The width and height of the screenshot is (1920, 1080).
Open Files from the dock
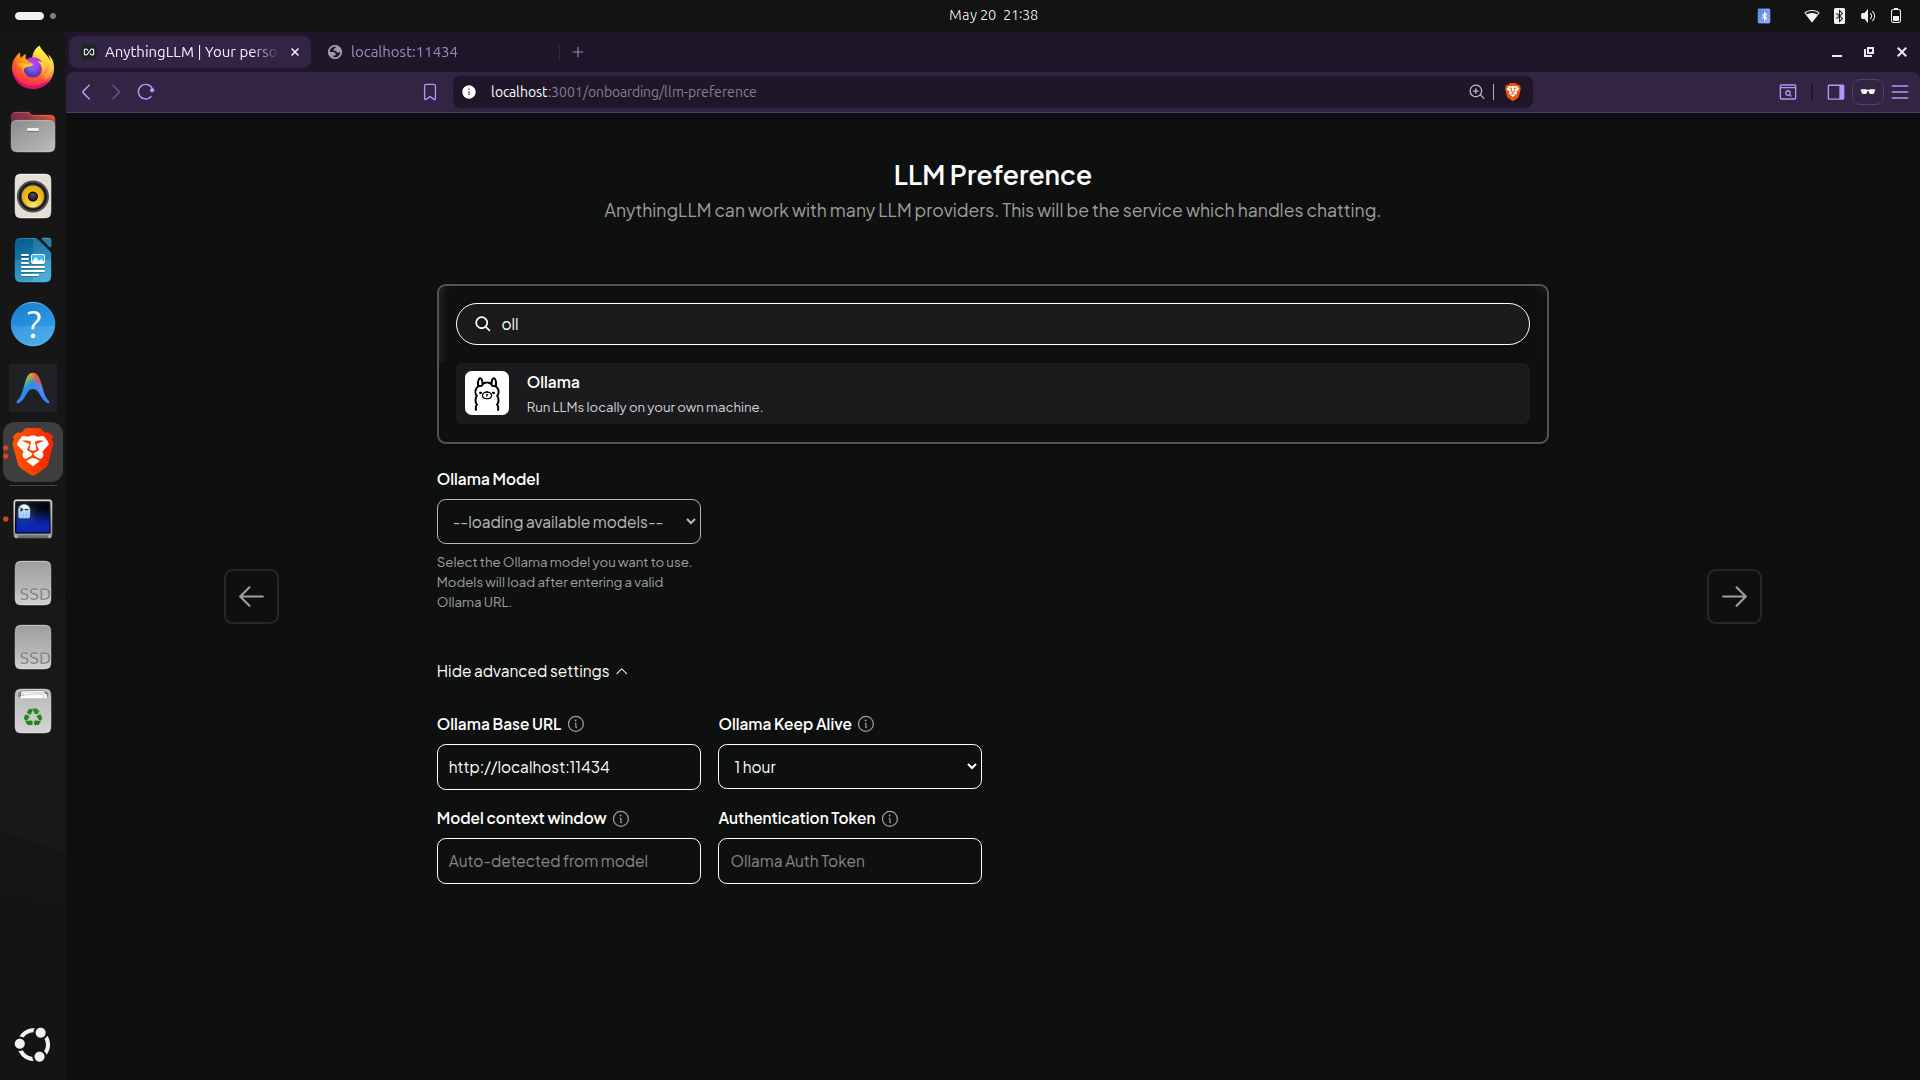pyautogui.click(x=33, y=132)
